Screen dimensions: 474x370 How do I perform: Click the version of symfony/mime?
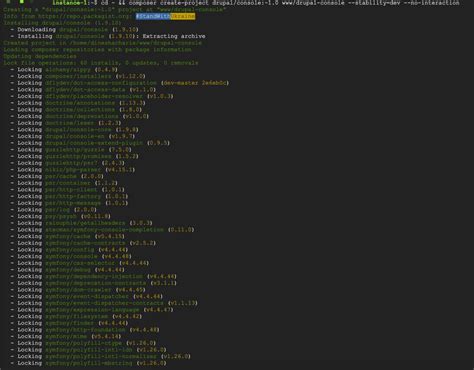click(106, 336)
